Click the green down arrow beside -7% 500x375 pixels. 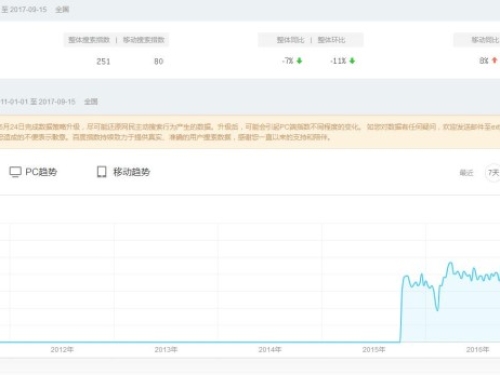299,61
